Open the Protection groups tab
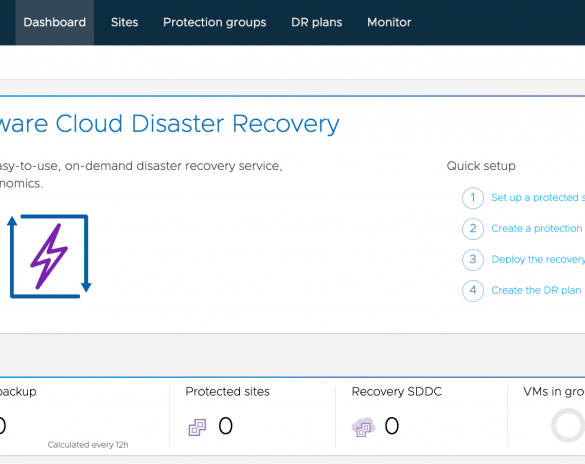Screen dimensions: 585x464 [x=215, y=22]
